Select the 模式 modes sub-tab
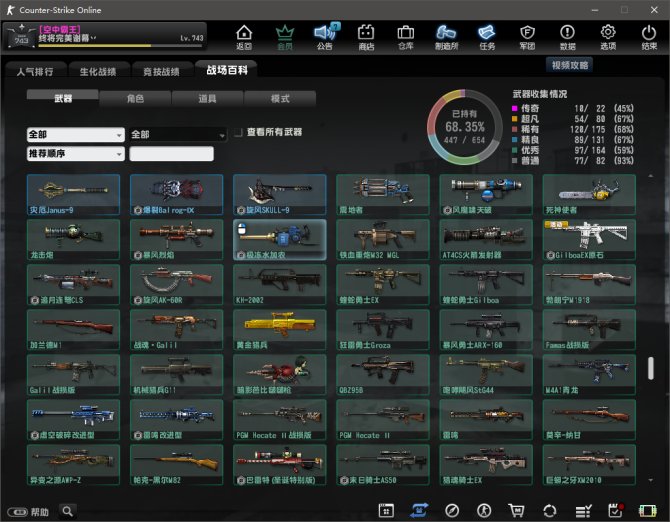This screenshot has height=522, width=670. (x=280, y=98)
